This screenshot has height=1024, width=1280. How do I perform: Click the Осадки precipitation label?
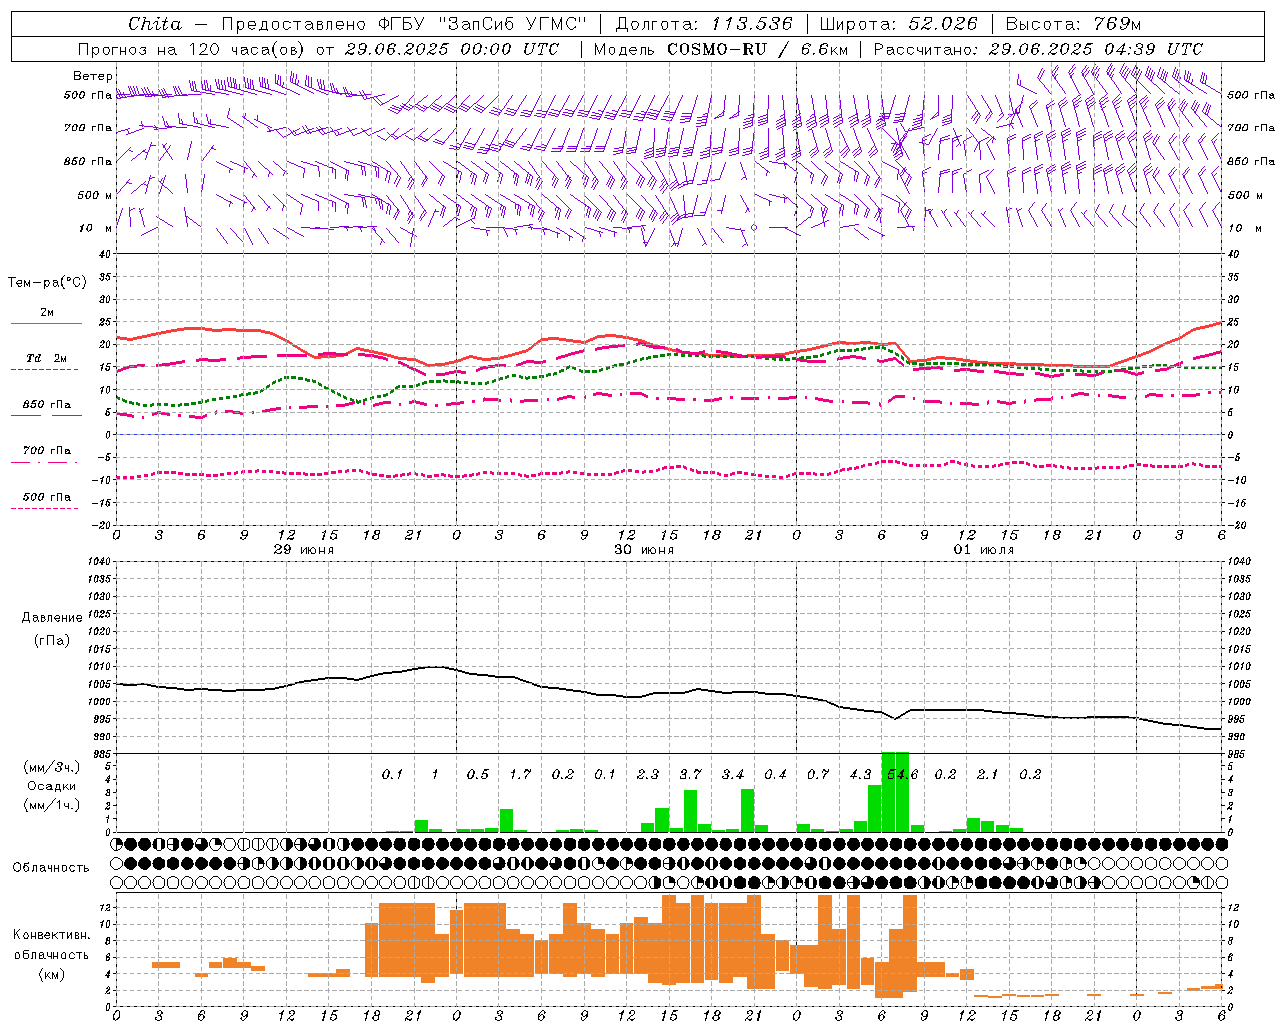coord(51,786)
